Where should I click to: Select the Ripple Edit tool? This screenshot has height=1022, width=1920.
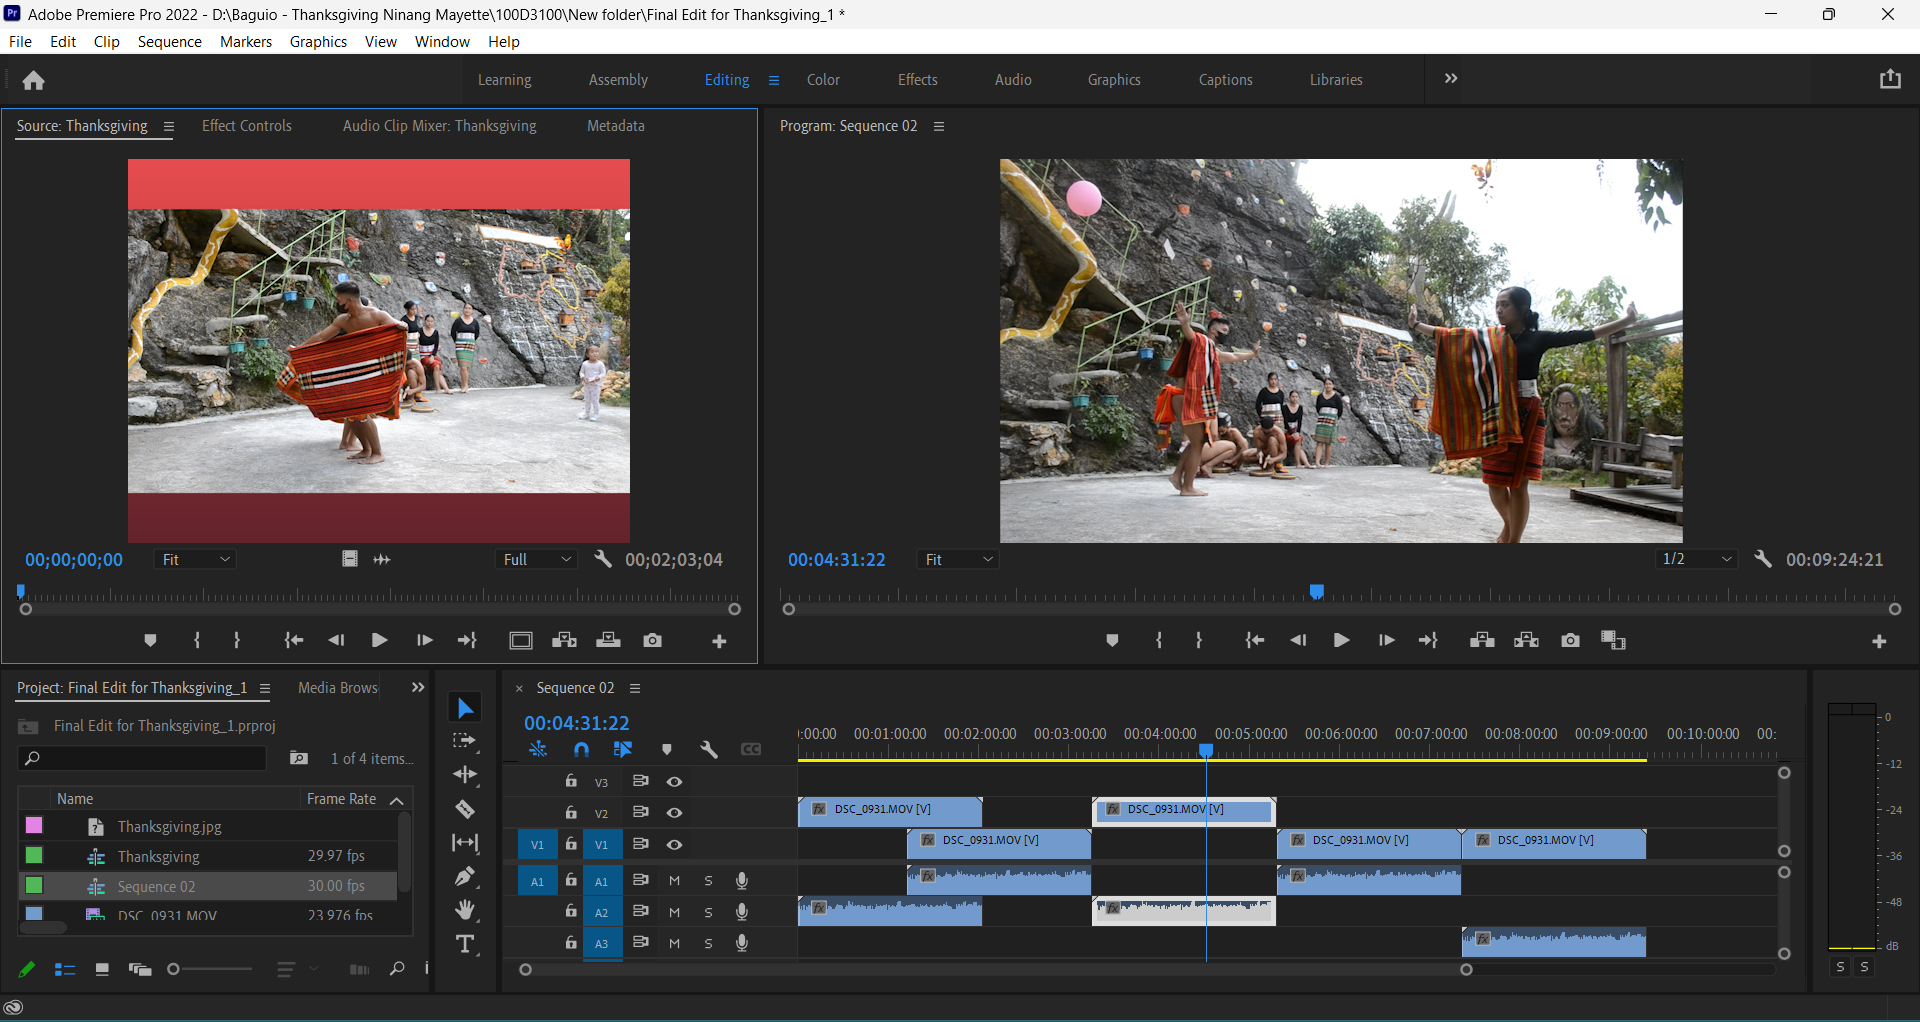tap(465, 775)
